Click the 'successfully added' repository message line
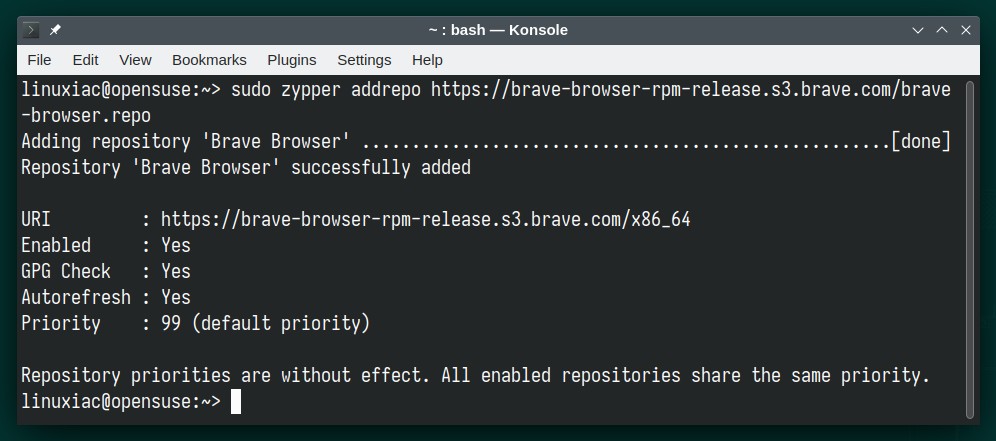The image size is (996, 441). click(246, 168)
